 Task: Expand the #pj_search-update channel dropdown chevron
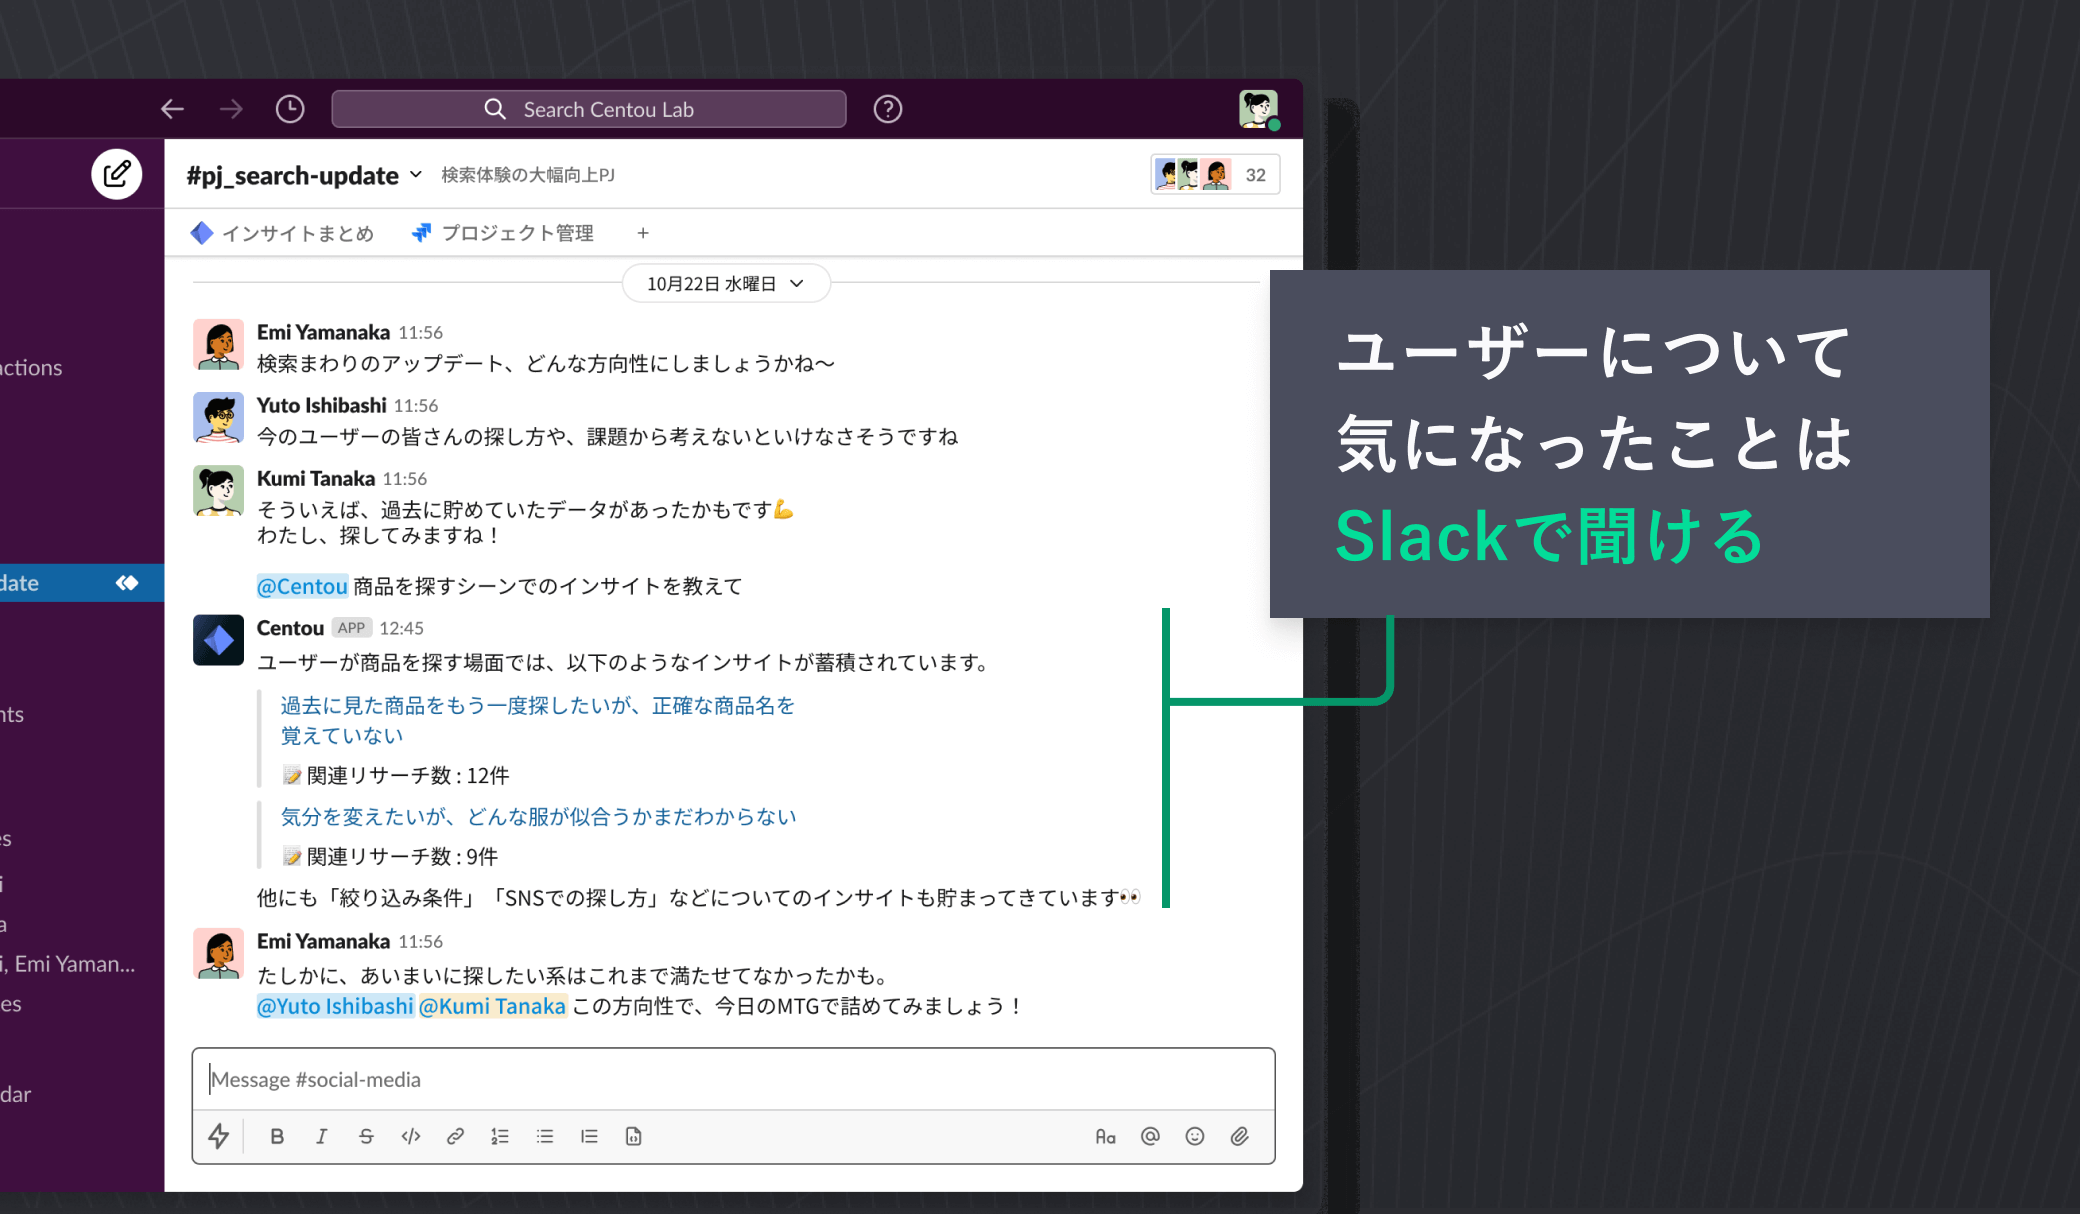point(416,175)
